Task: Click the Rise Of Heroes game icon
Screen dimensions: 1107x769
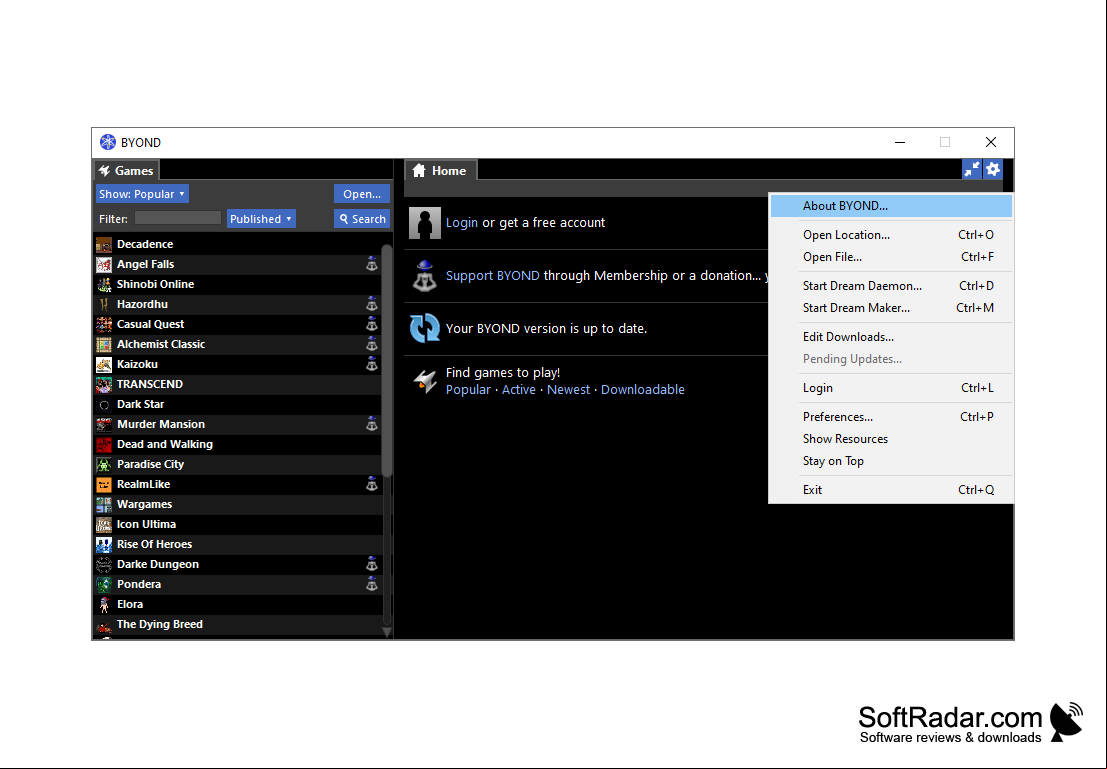Action: pos(104,545)
